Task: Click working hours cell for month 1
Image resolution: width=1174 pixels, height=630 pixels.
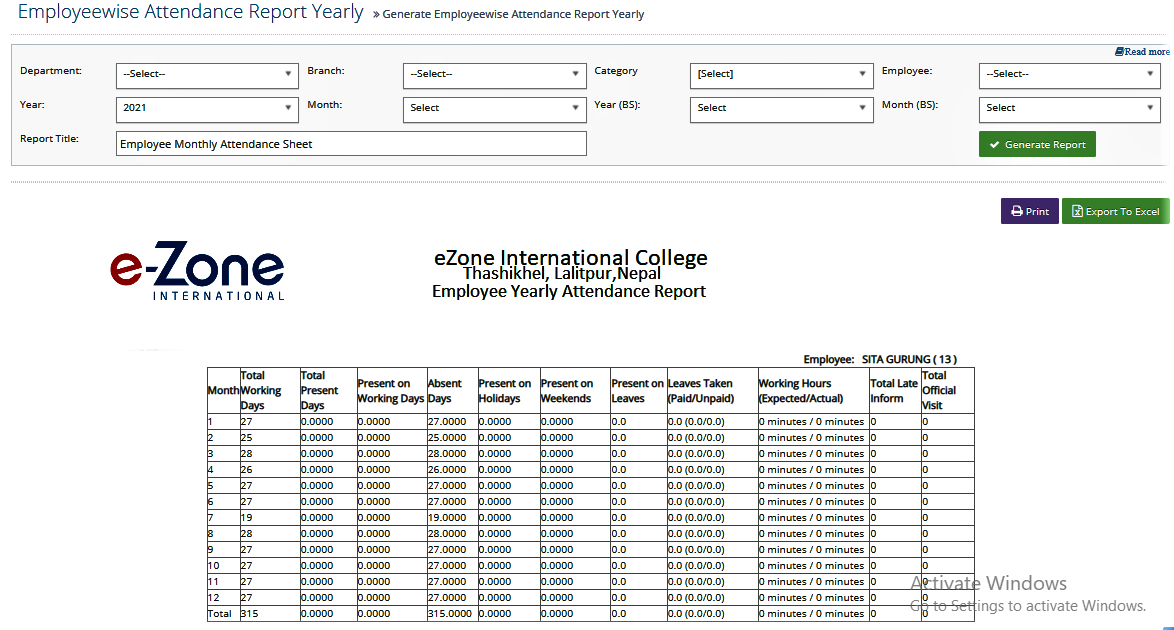Action: 812,422
